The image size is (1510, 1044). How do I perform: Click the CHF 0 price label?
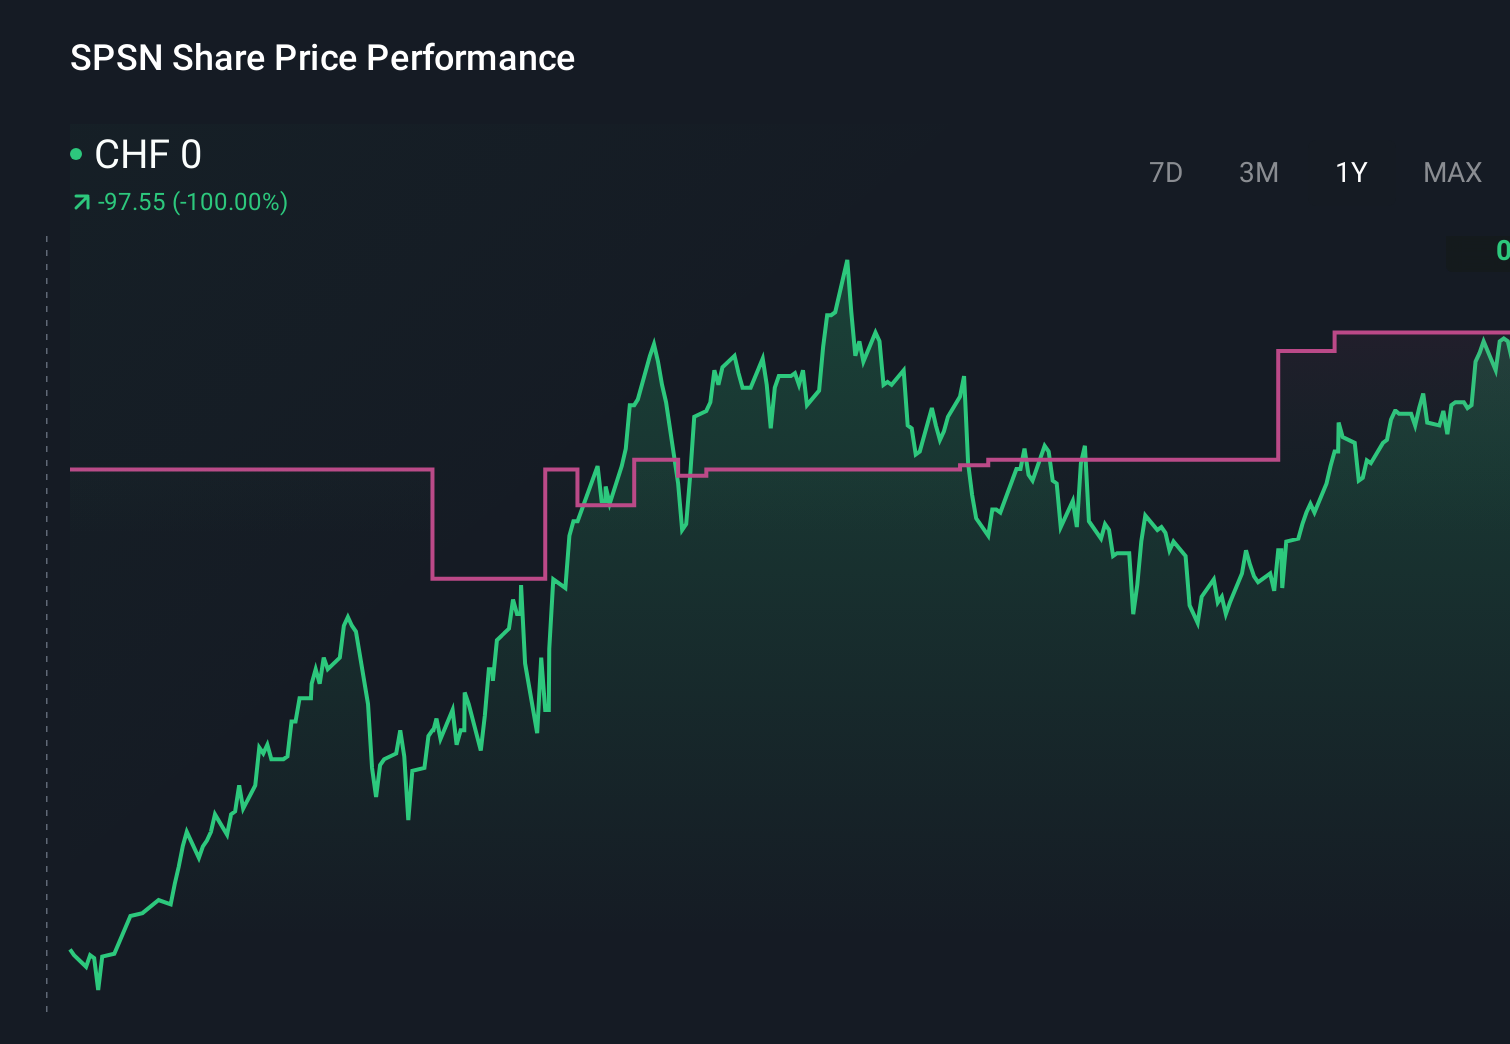[x=148, y=155]
